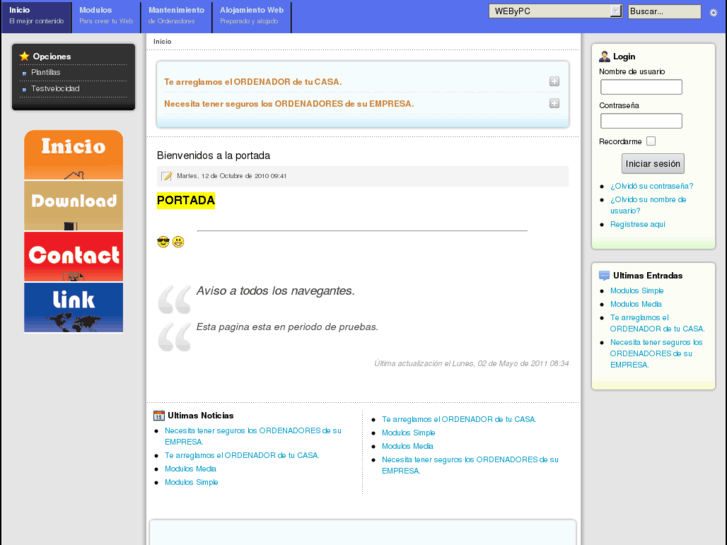Click the edit pencil icon by article date
The height and width of the screenshot is (545, 727).
click(x=166, y=176)
